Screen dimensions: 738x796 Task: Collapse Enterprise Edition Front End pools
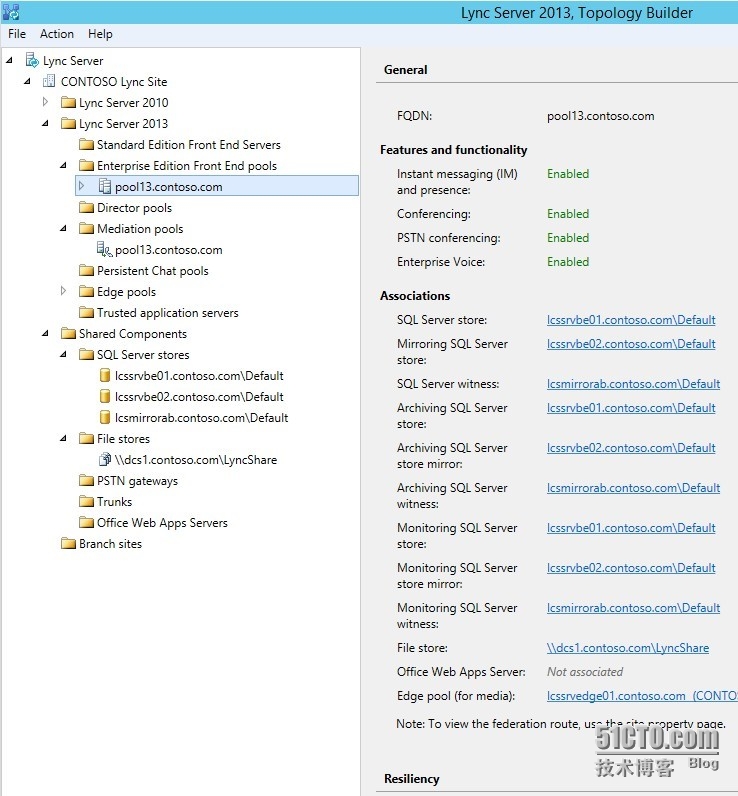tap(63, 165)
